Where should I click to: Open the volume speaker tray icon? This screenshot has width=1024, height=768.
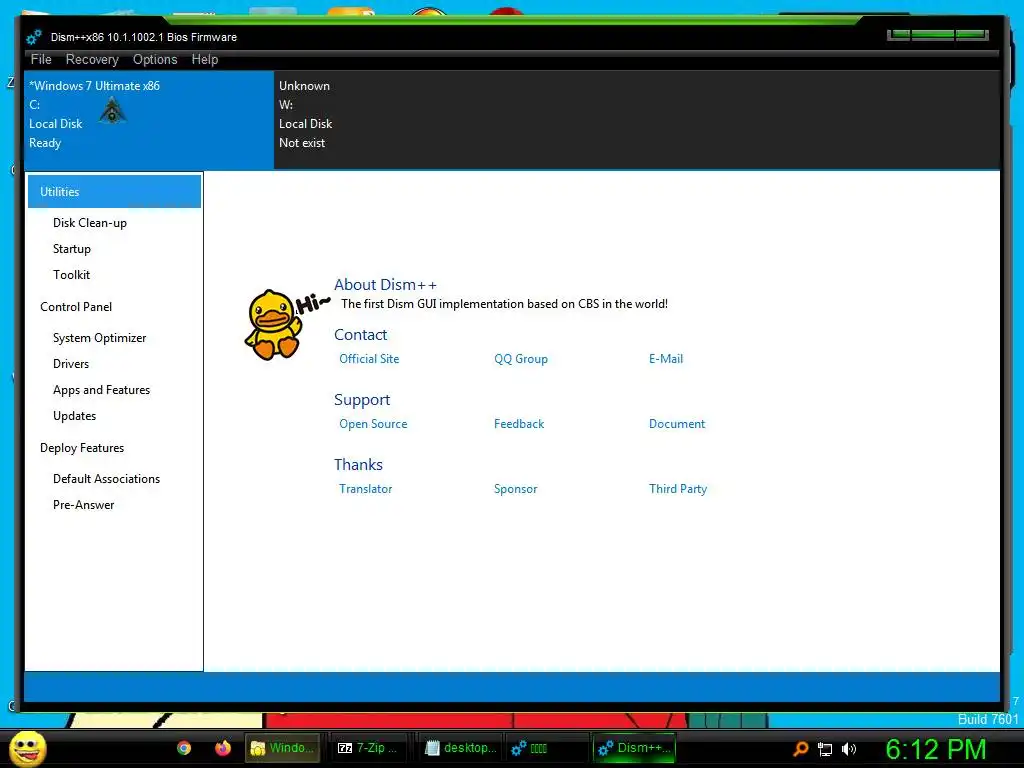[x=849, y=748]
